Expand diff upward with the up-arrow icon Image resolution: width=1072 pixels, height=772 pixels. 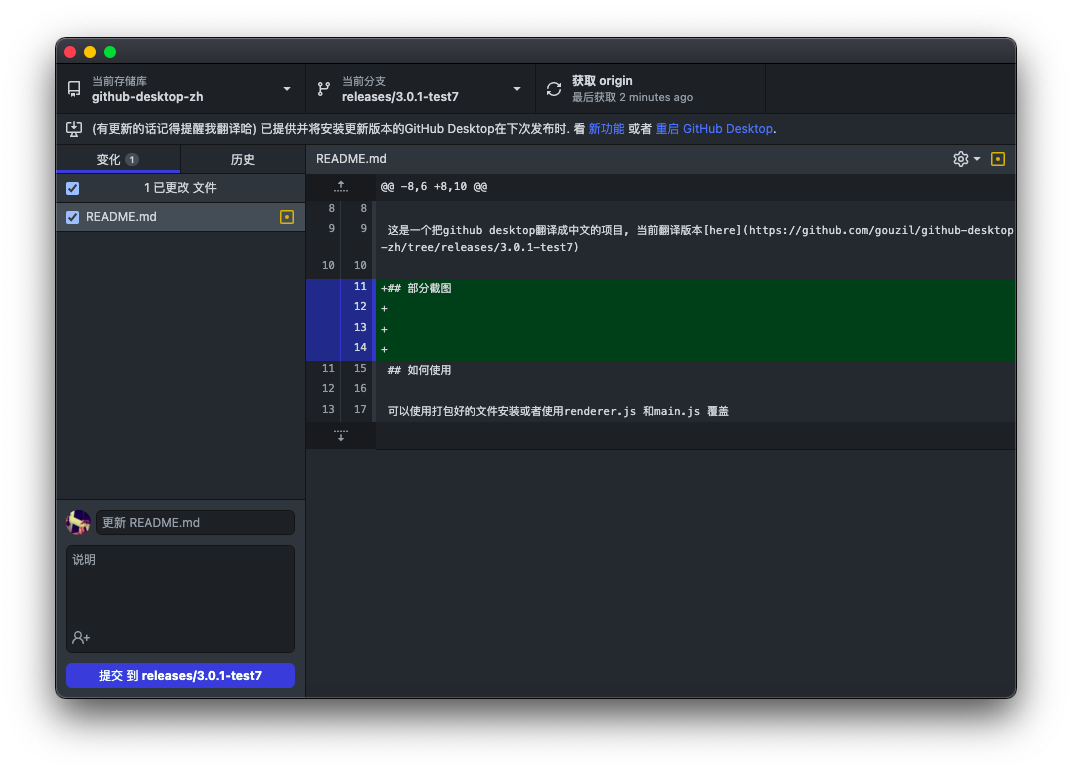click(x=341, y=187)
